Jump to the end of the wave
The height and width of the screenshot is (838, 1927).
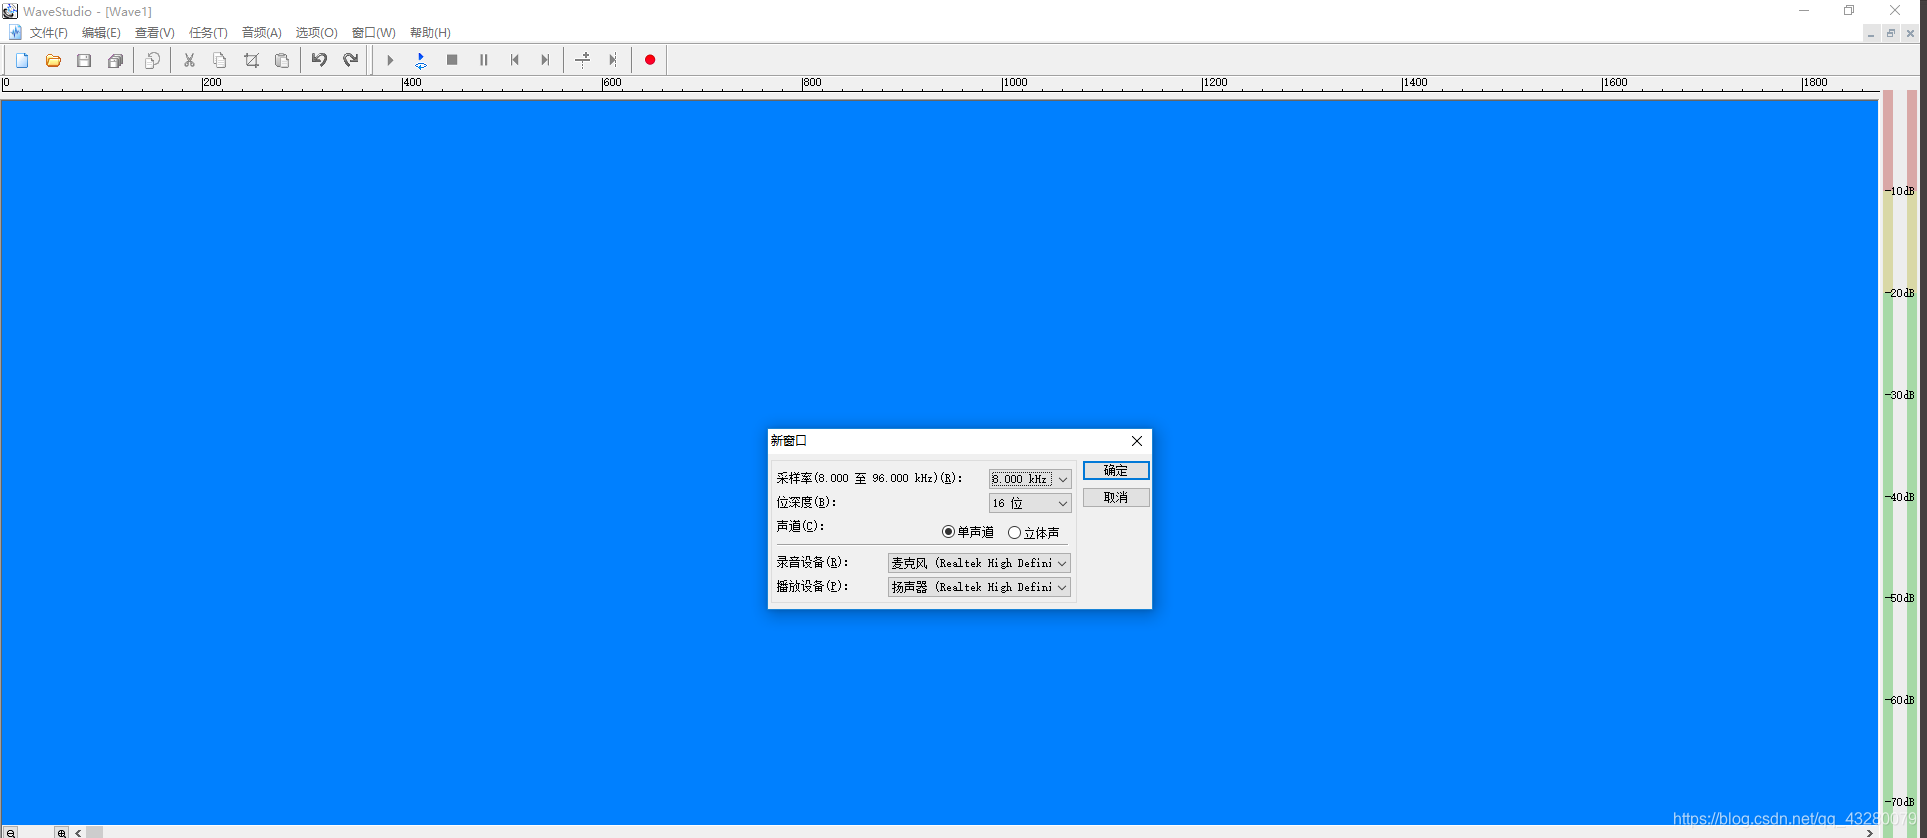point(545,60)
